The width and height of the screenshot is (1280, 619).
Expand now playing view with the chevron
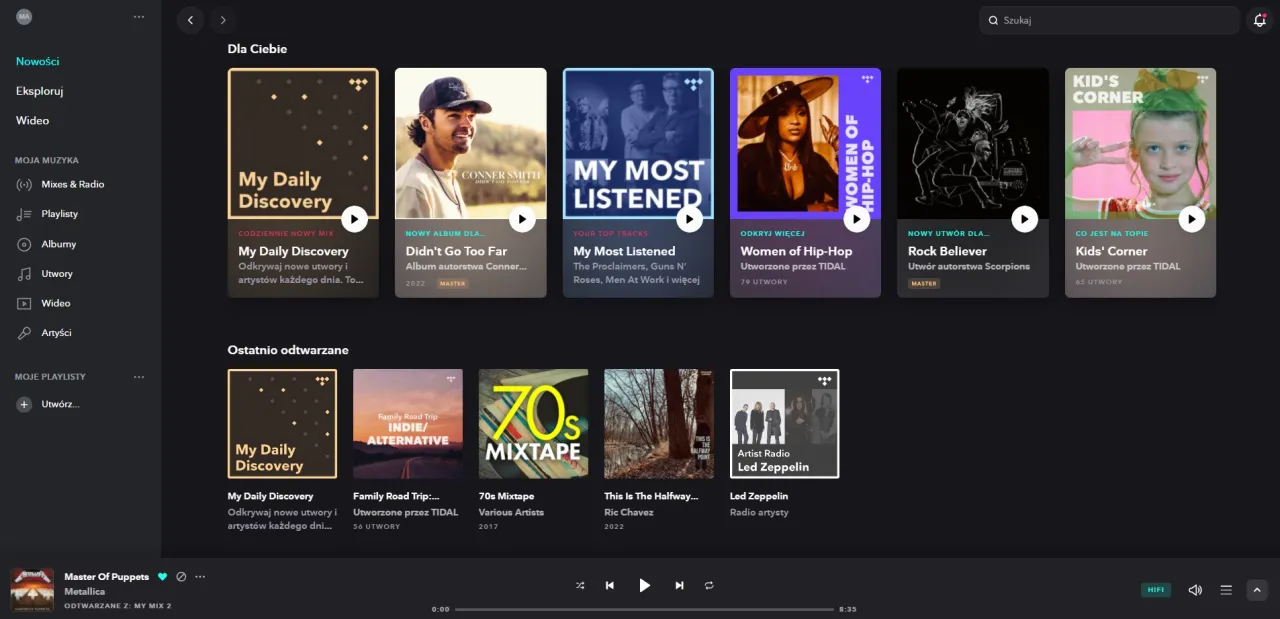pyautogui.click(x=1257, y=590)
